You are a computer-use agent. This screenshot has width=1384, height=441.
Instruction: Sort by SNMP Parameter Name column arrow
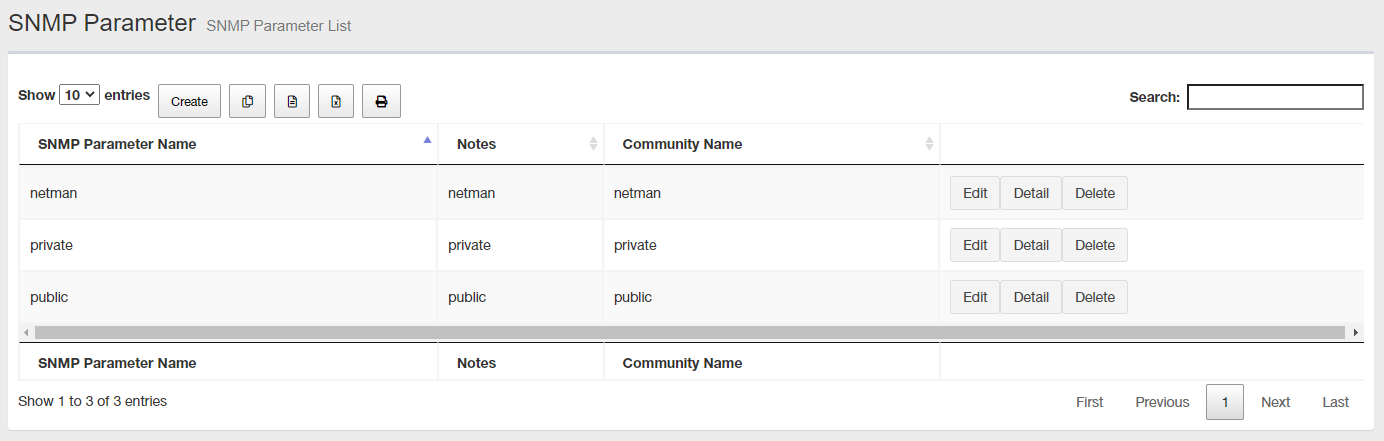(428, 141)
